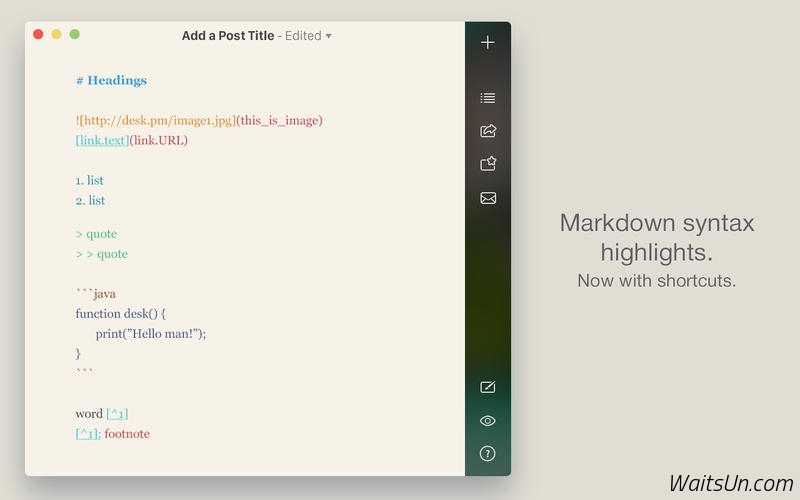Screen dimensions: 800x500
Task: Toggle preview with the eye icon
Action: (488, 421)
